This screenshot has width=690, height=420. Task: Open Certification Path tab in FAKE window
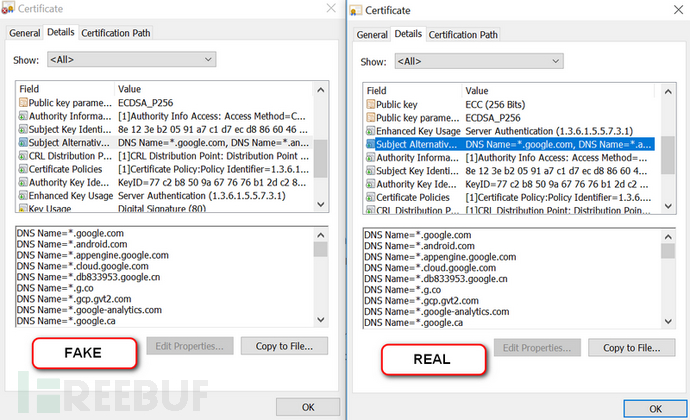tap(116, 33)
